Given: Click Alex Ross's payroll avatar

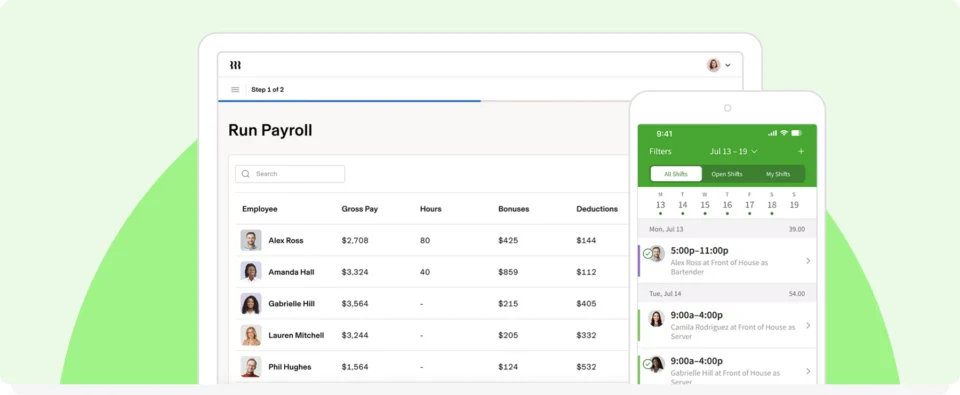Looking at the screenshot, I should point(251,240).
